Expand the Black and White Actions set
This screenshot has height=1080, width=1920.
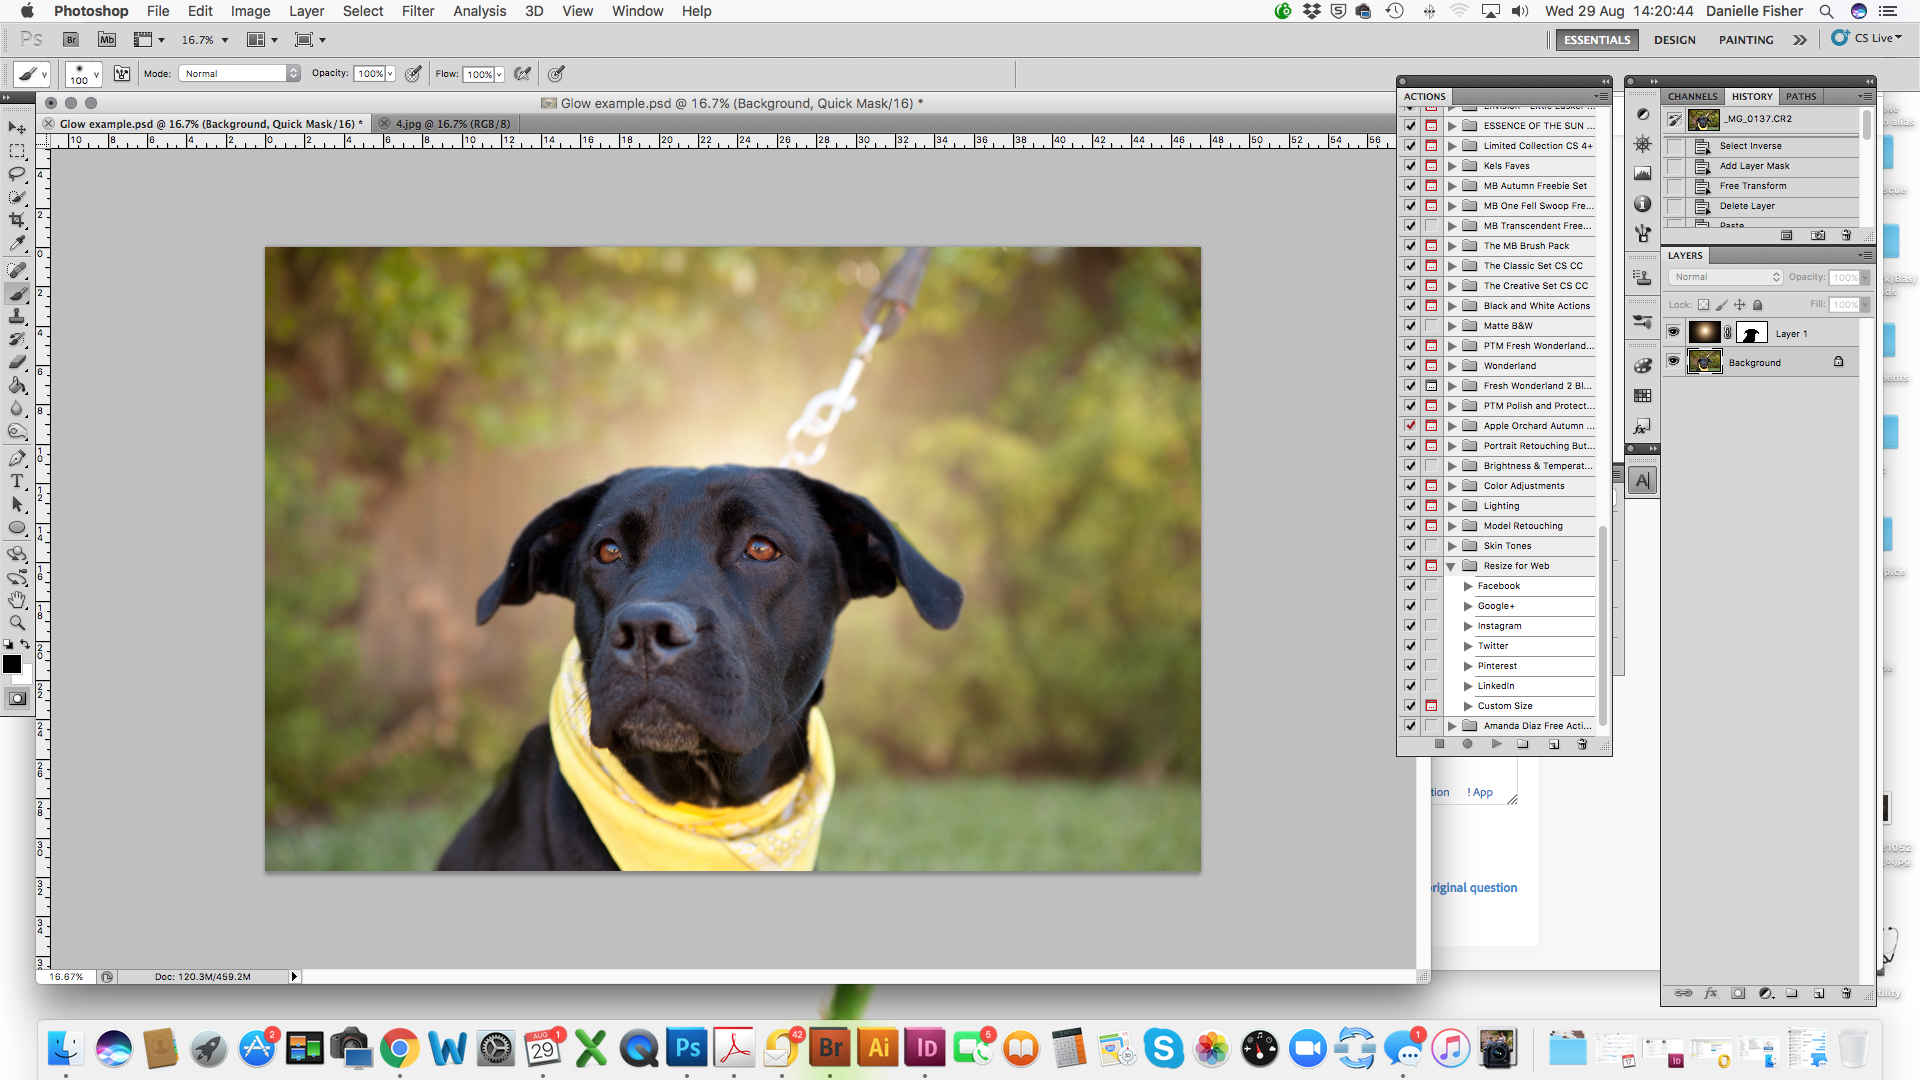tap(1452, 306)
